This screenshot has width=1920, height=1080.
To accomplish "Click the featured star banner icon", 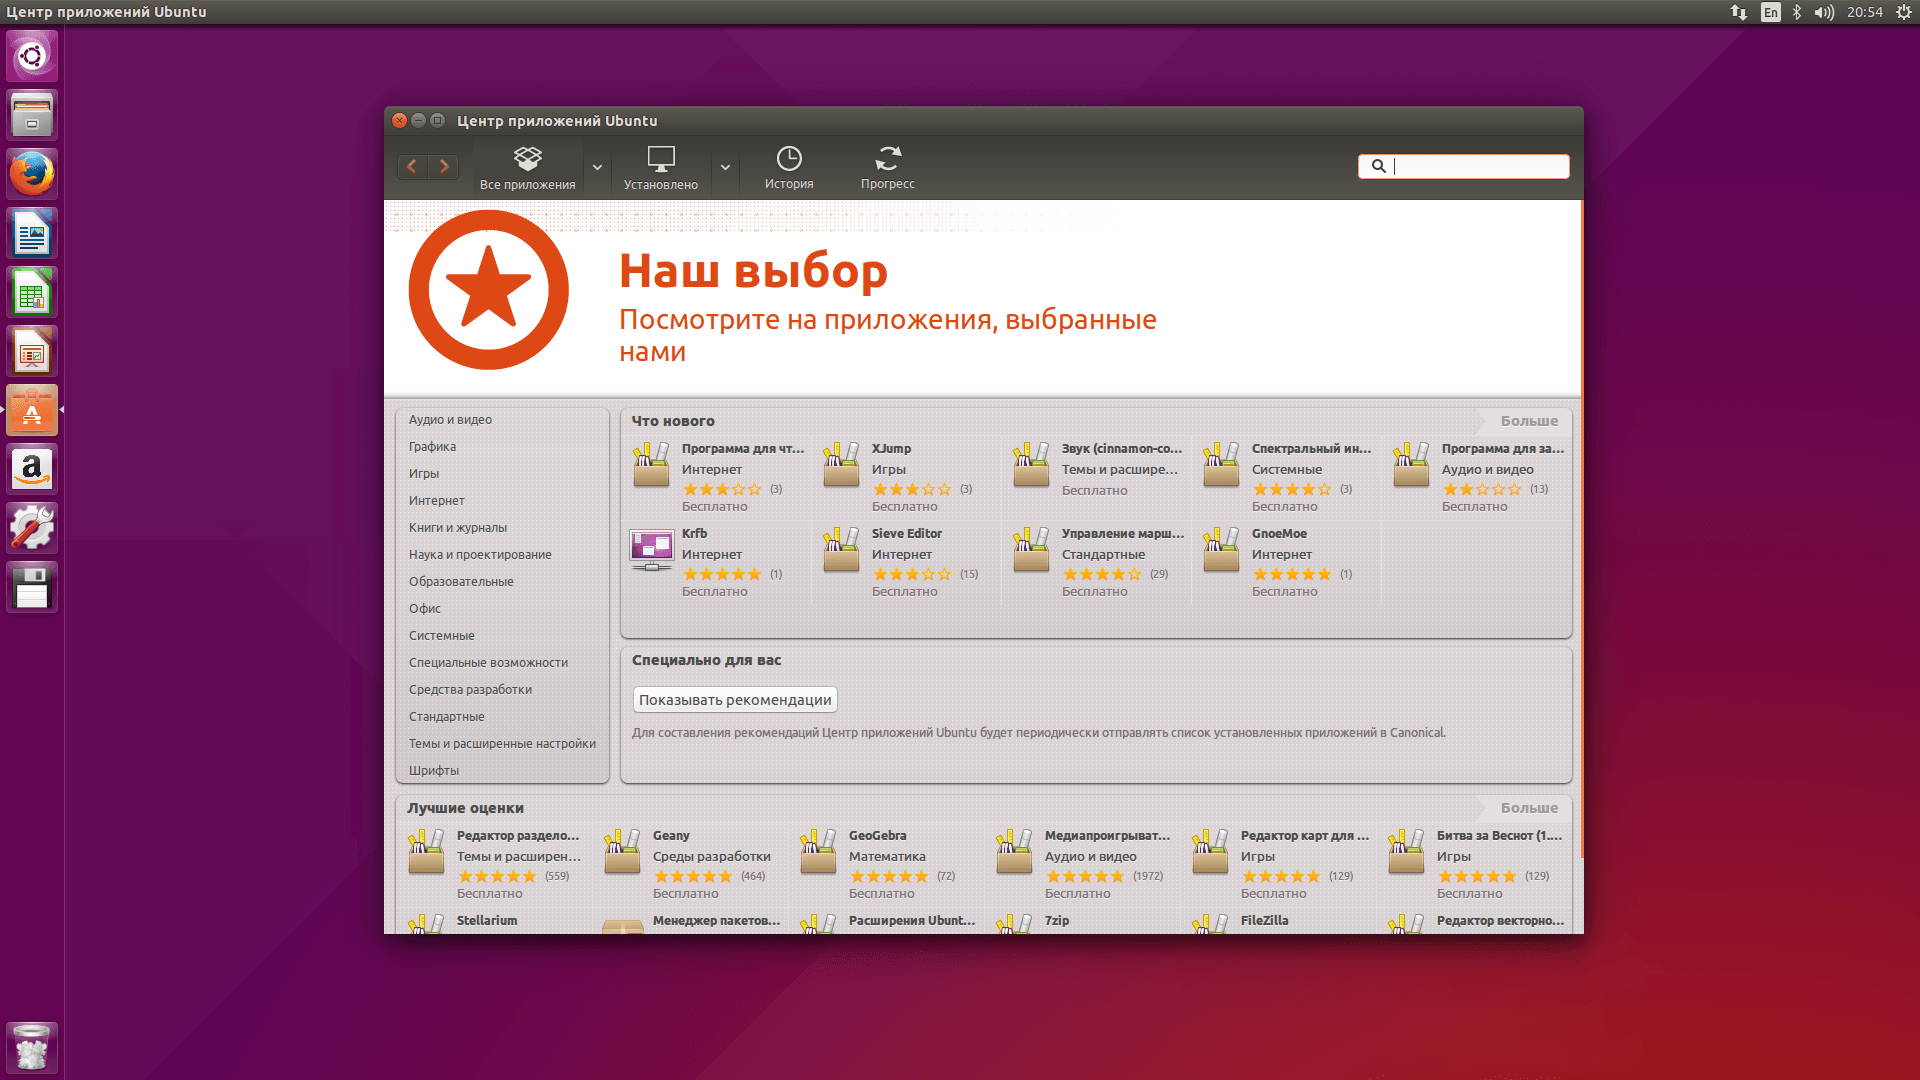I will 489,290.
